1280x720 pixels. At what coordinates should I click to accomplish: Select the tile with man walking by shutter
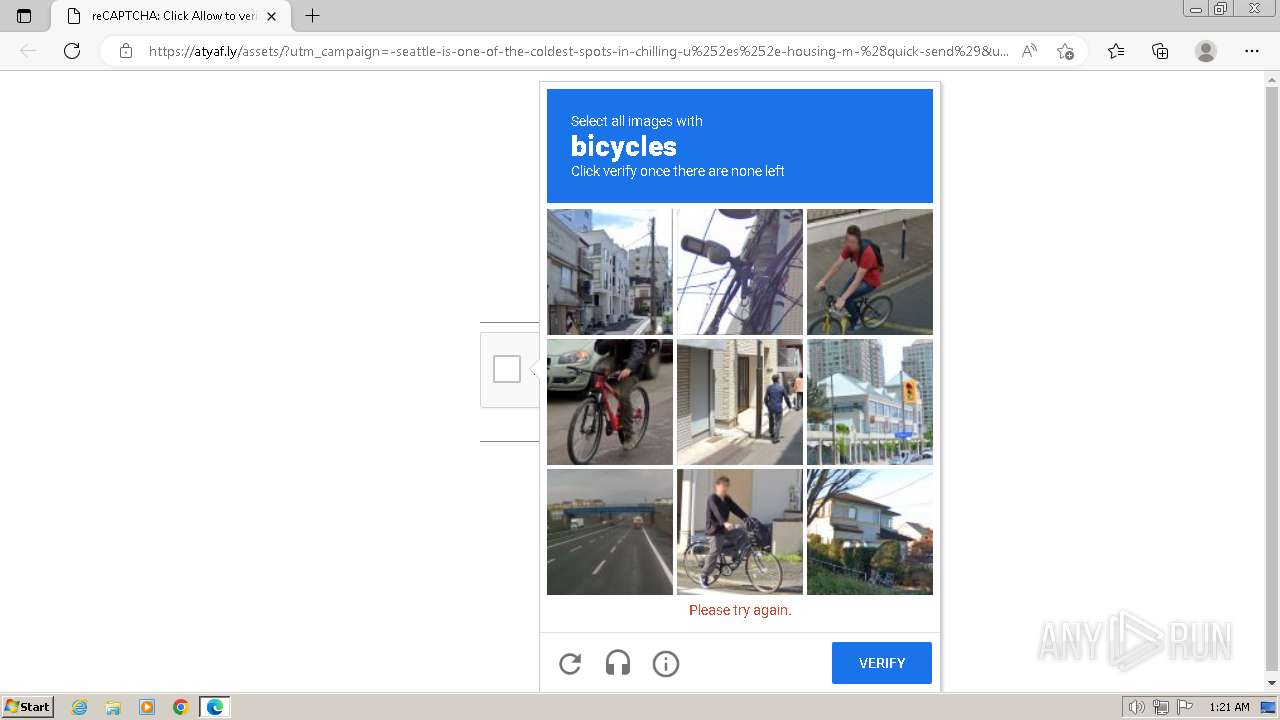[x=740, y=402]
